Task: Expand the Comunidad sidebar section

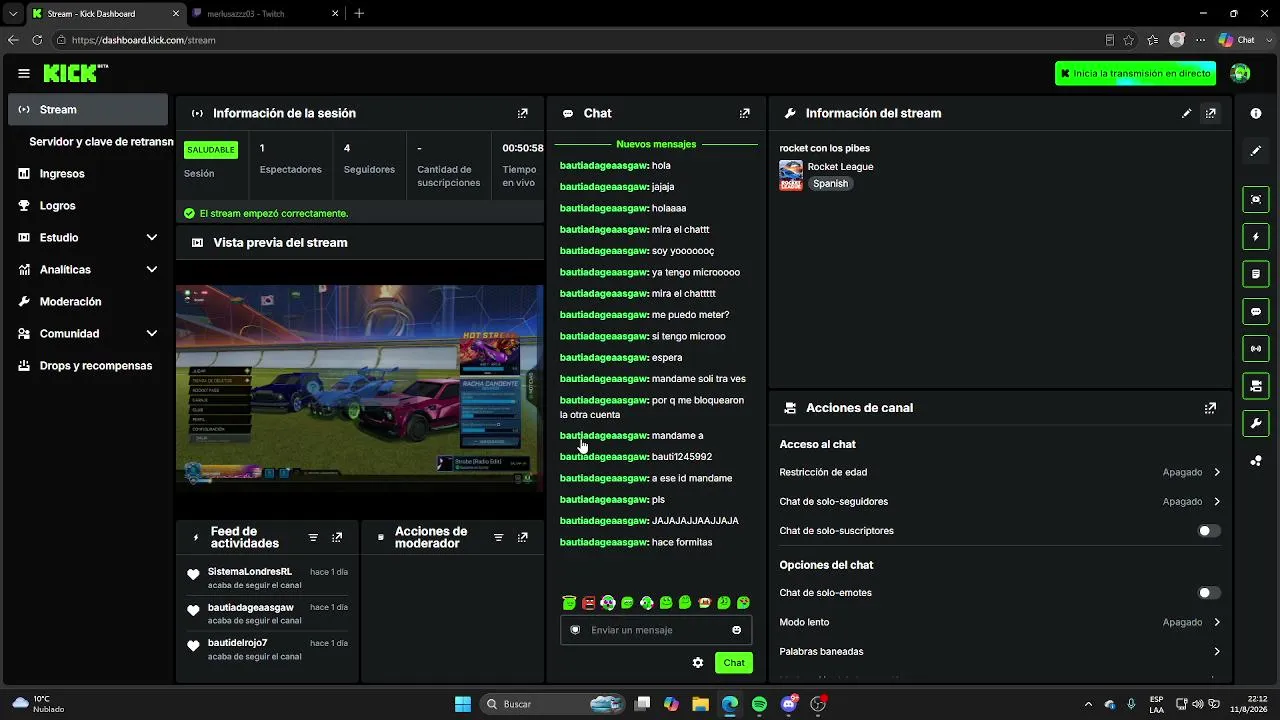Action: [x=152, y=334]
